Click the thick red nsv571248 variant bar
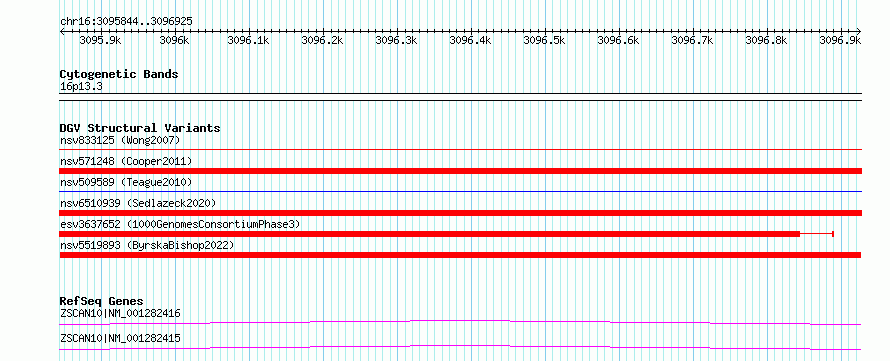890x361 pixels. [460, 171]
